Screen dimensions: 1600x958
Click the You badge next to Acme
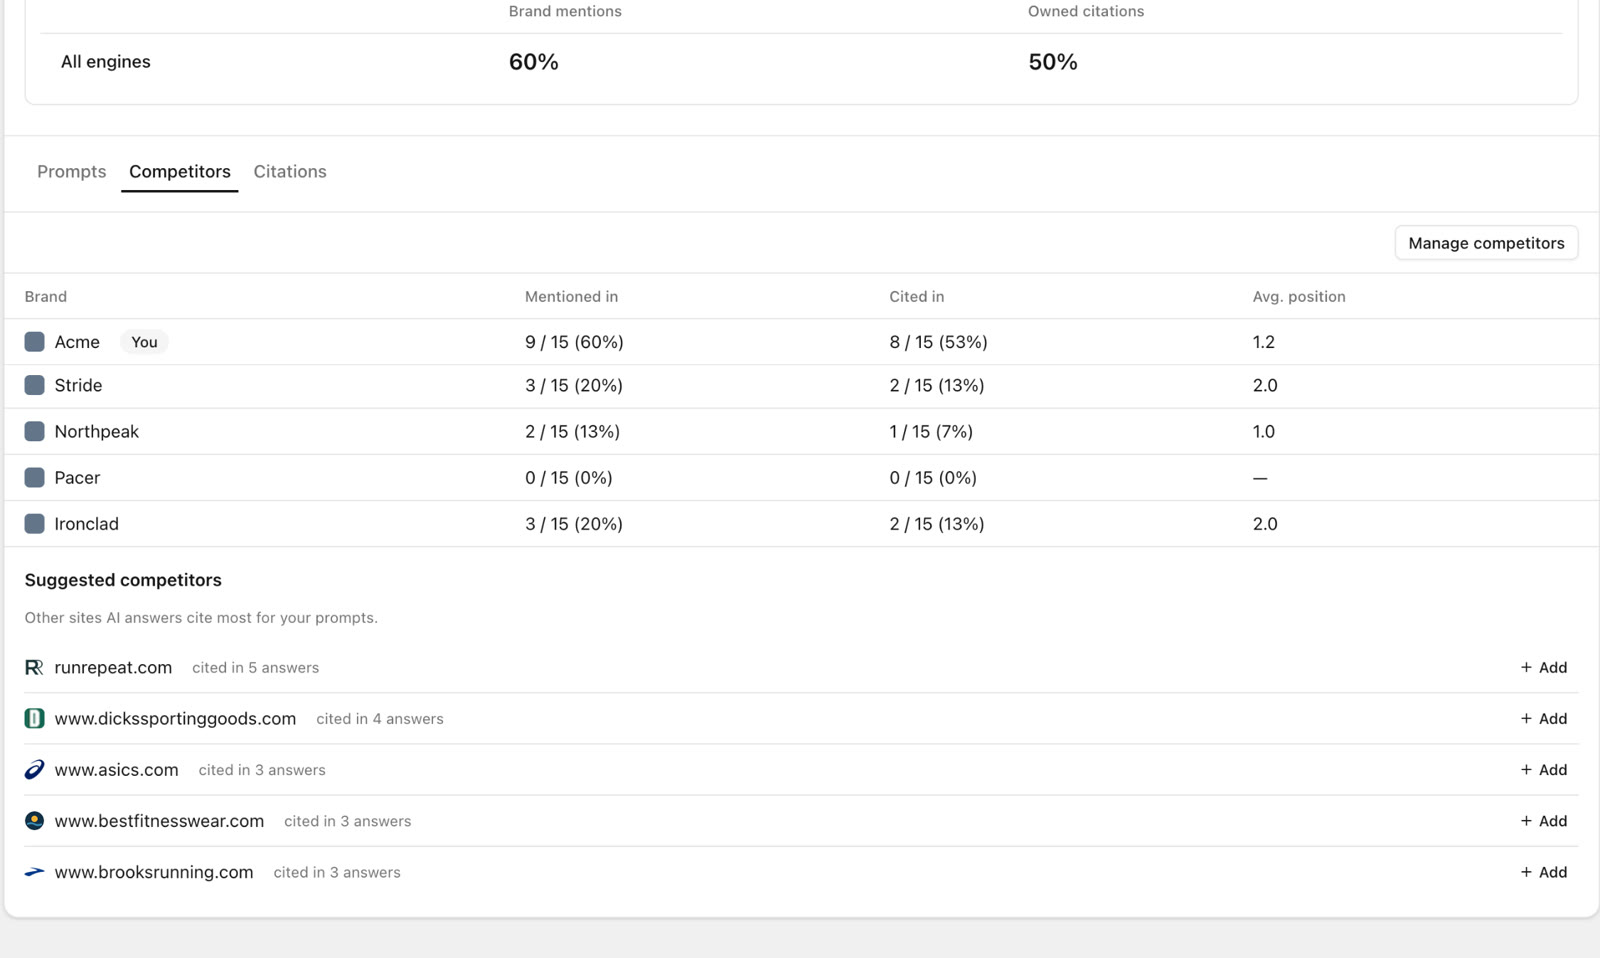point(144,342)
